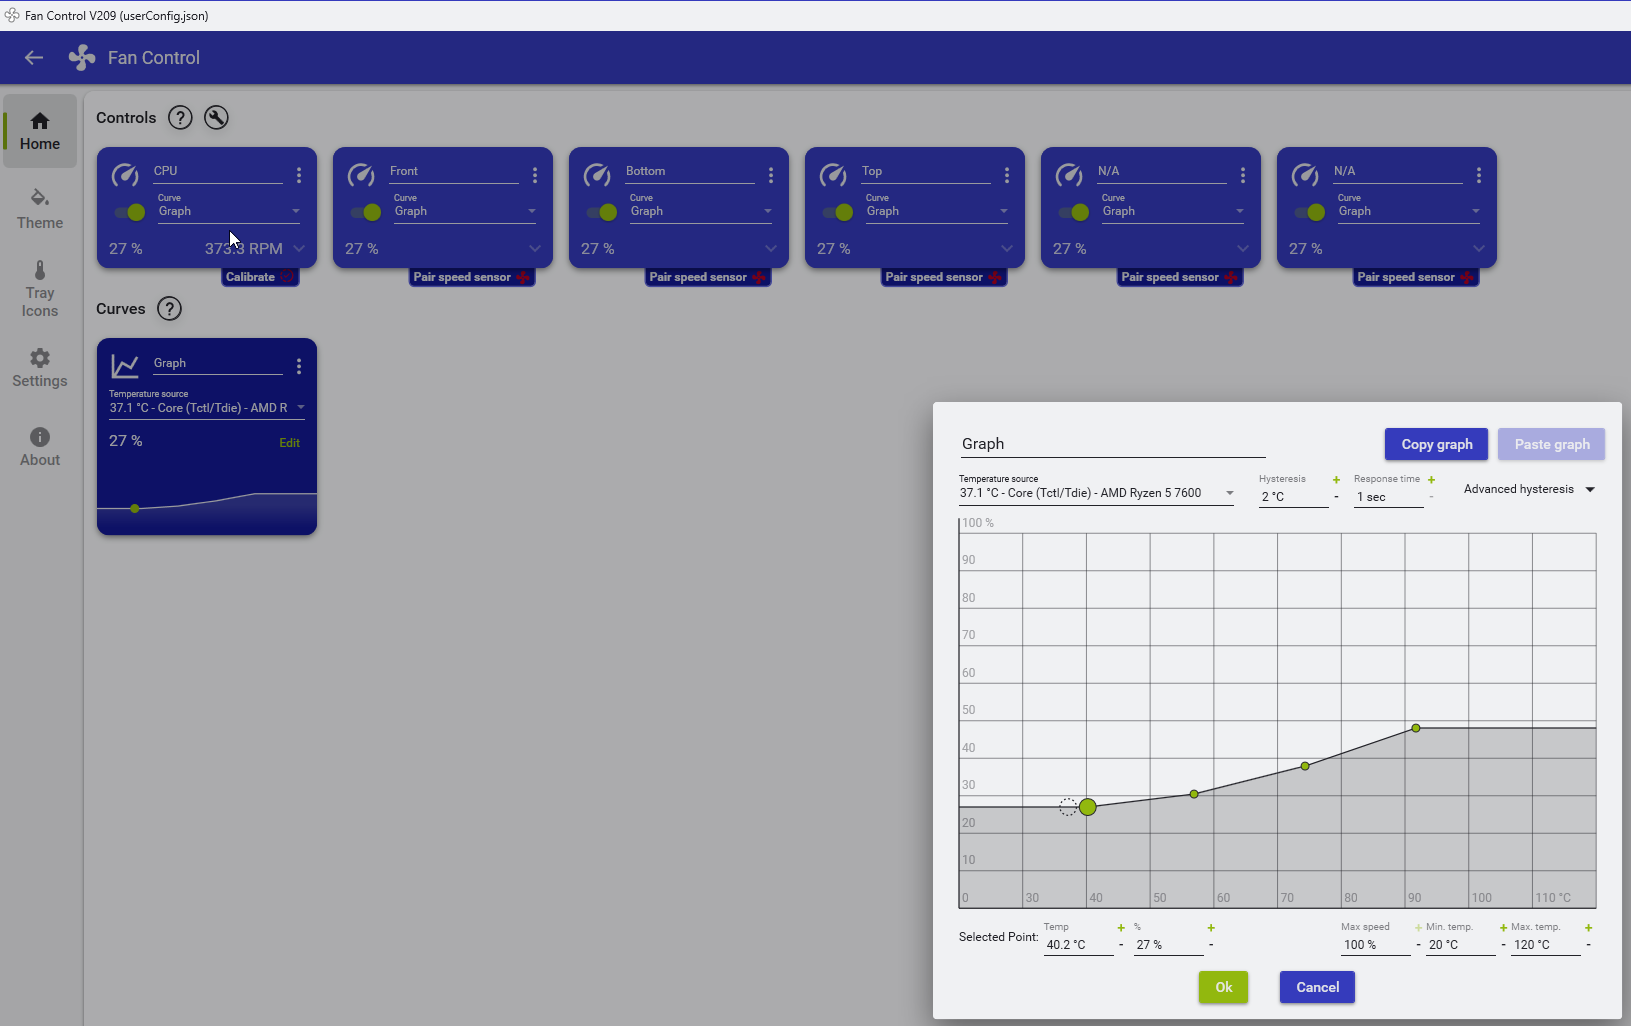The width and height of the screenshot is (1631, 1026).
Task: Click Pair speed sensor under Bottom card
Action: pos(708,277)
